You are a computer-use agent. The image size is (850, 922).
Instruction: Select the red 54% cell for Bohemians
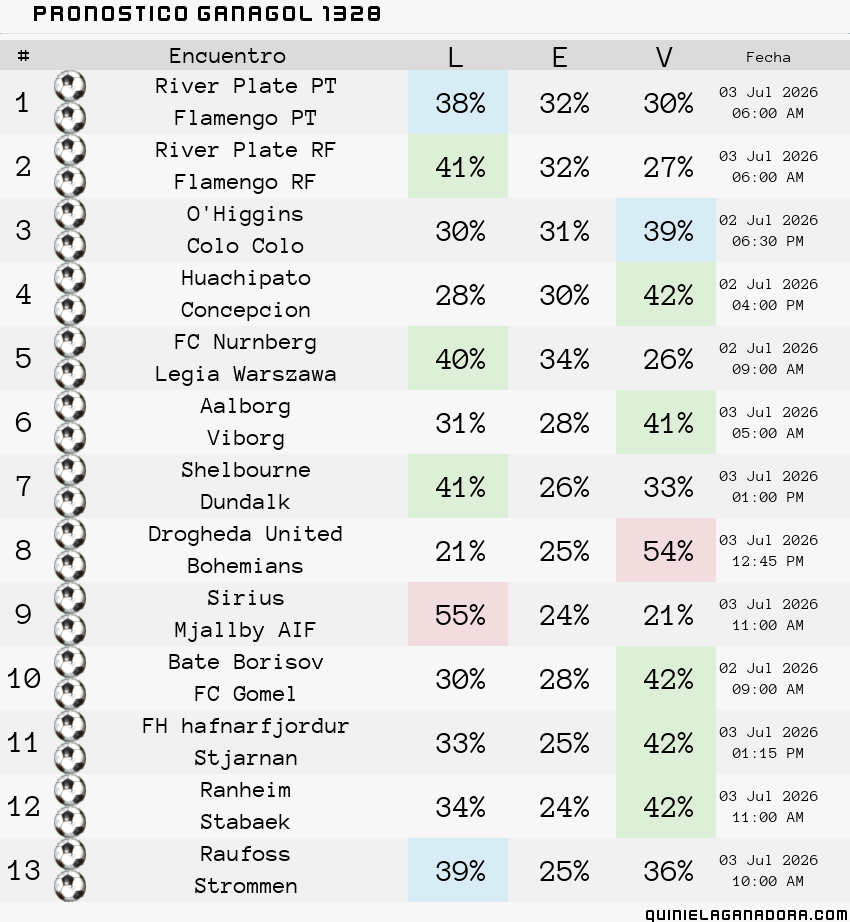(666, 550)
